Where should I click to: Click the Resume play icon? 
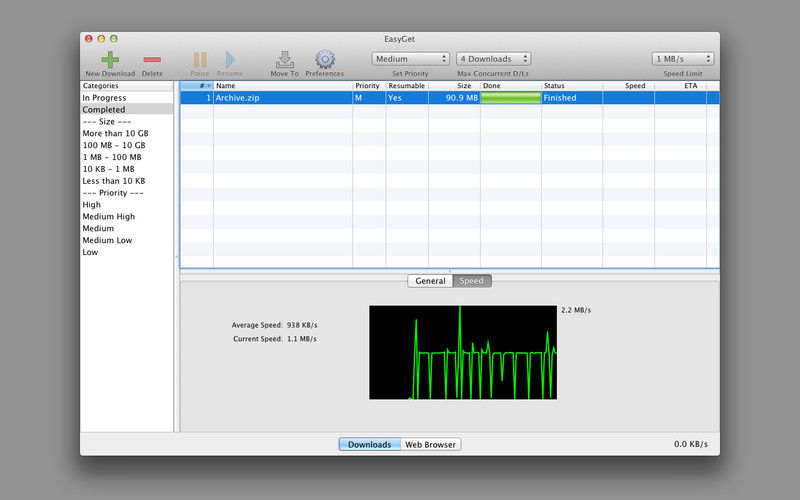[230, 60]
